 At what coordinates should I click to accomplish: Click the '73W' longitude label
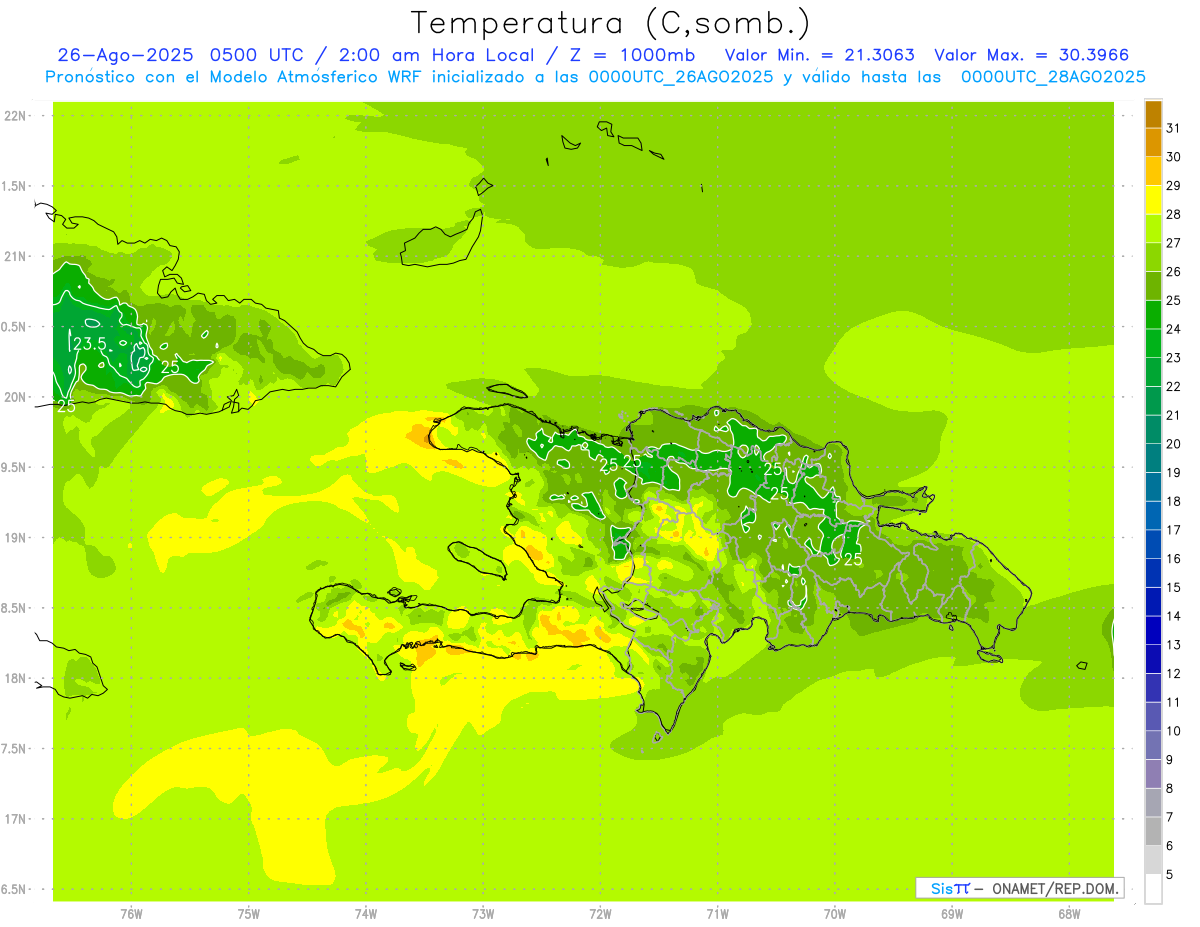(x=483, y=914)
